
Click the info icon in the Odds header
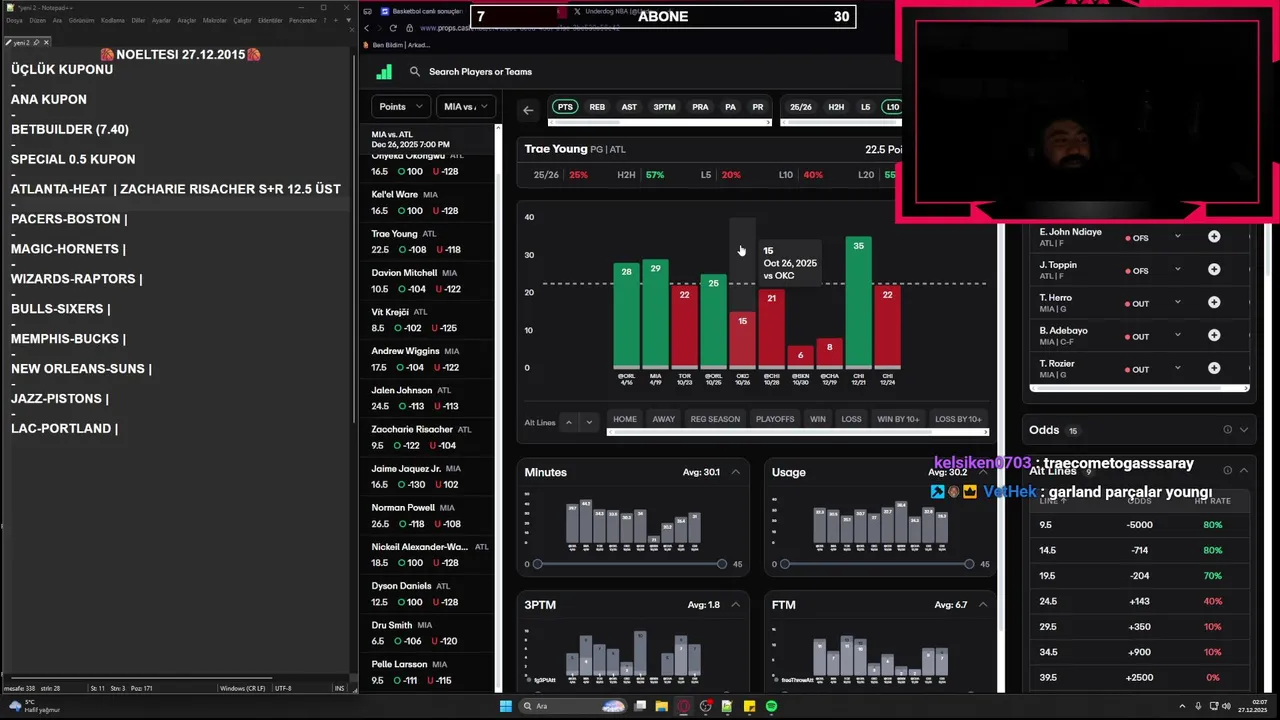(1227, 430)
